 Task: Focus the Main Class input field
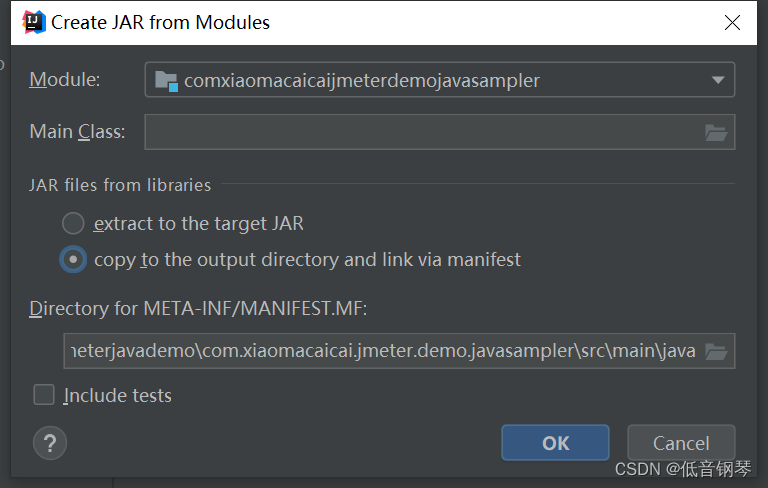click(x=440, y=132)
